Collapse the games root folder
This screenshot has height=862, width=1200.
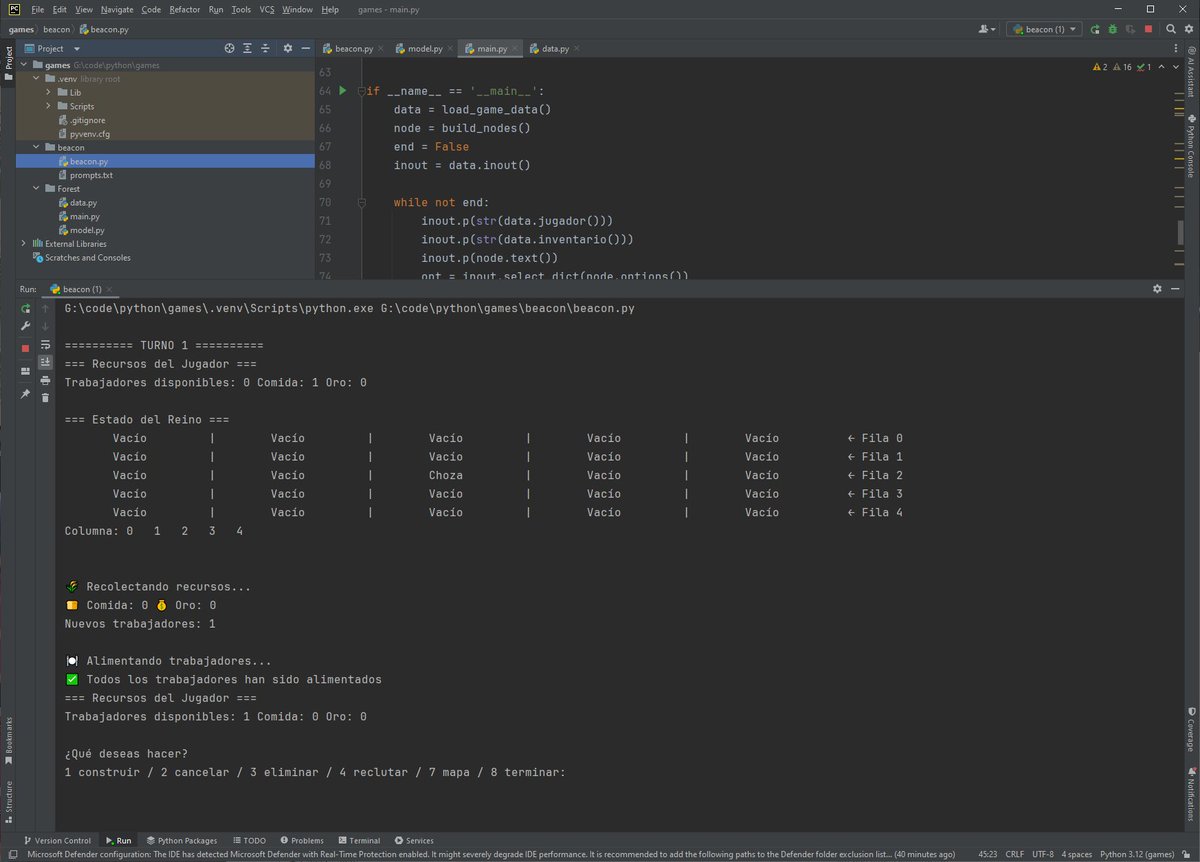point(24,65)
